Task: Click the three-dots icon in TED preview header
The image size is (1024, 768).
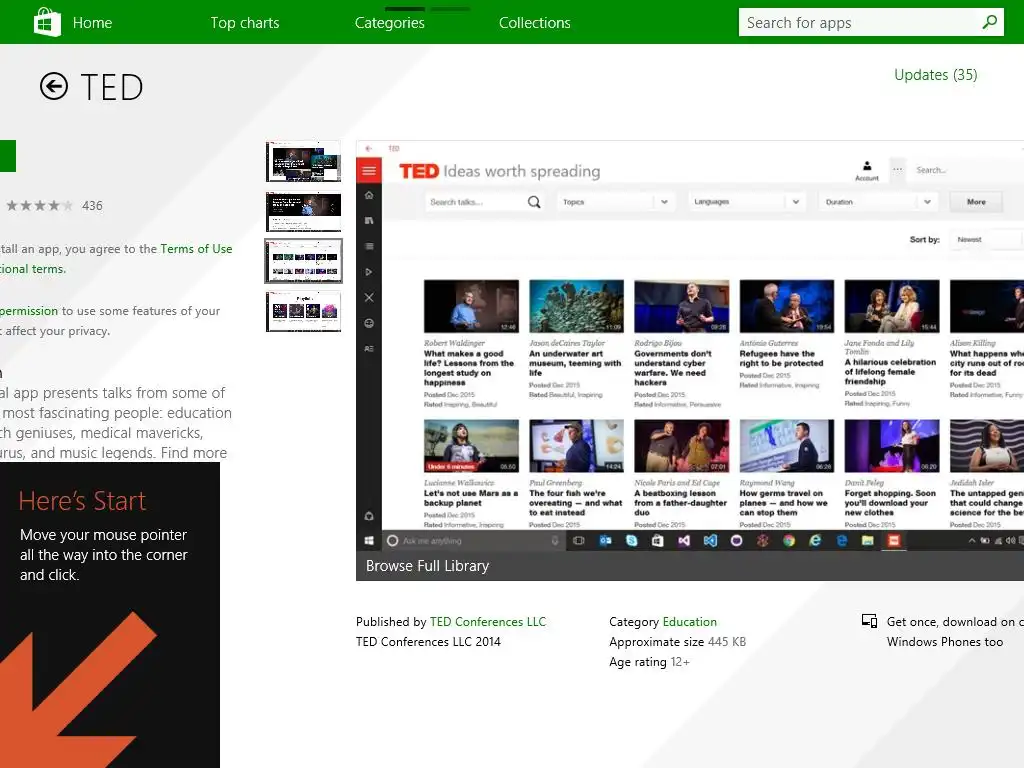Action: (898, 169)
